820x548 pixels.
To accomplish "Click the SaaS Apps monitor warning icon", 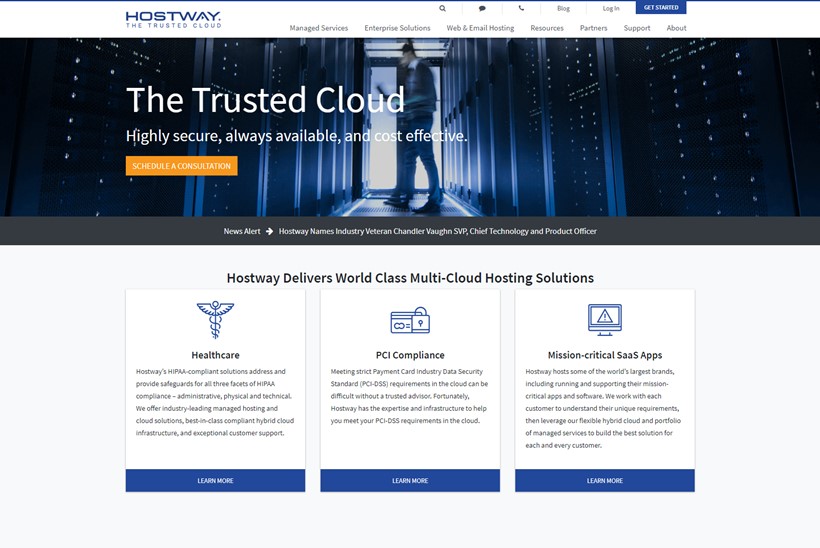I will [x=605, y=319].
